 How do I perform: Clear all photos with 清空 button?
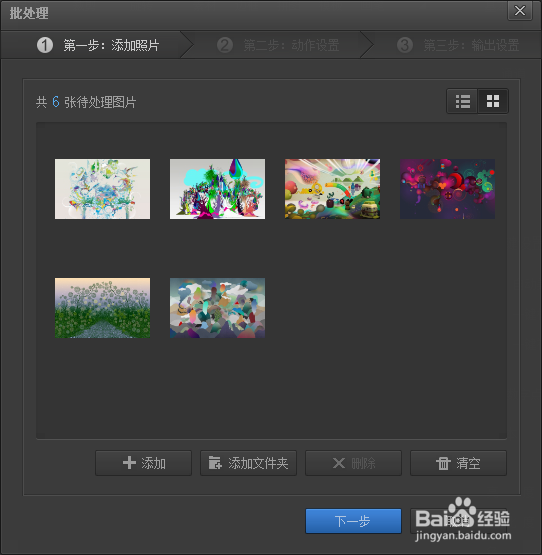tap(458, 463)
